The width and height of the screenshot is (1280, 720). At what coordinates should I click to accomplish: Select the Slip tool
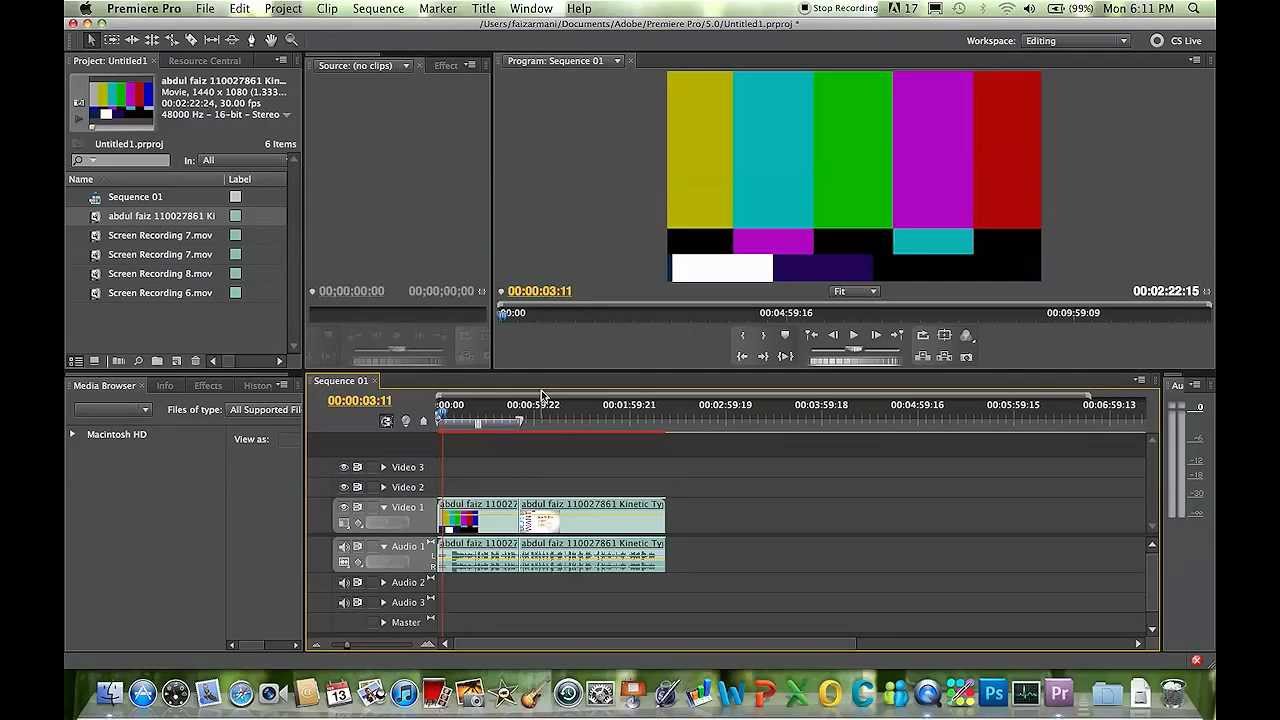point(211,40)
